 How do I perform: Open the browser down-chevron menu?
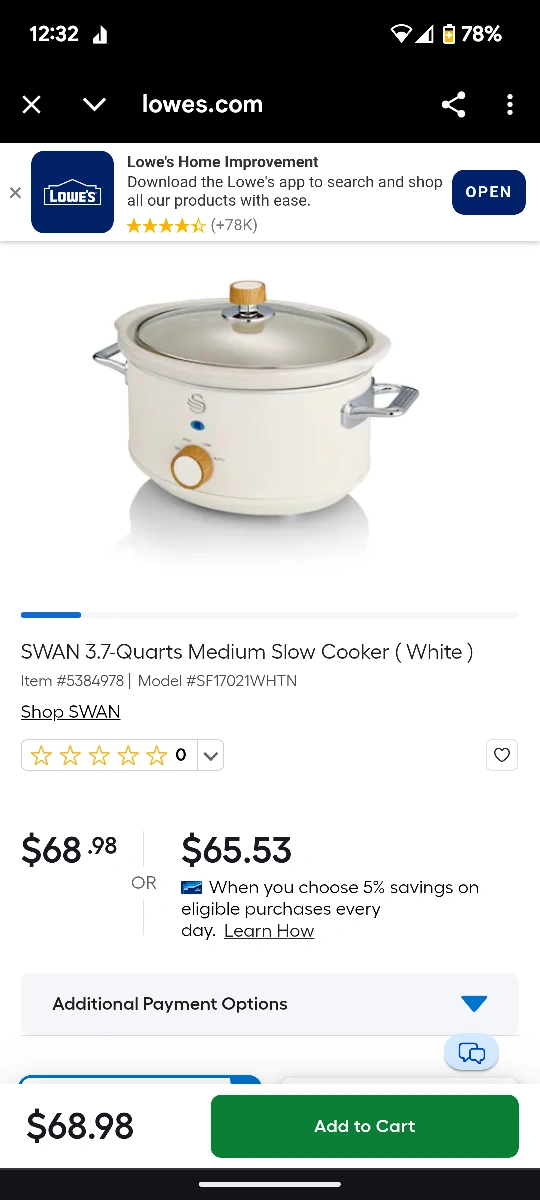click(94, 105)
